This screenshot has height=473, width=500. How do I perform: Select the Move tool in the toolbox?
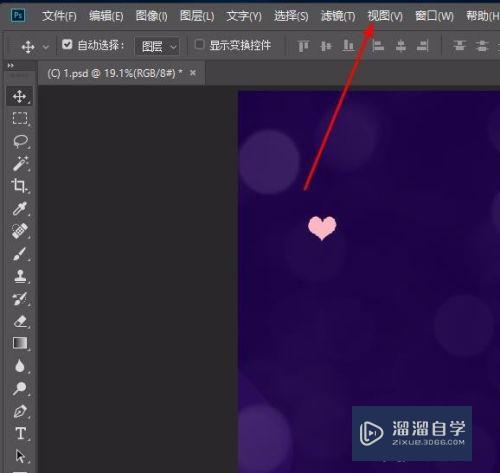point(19,96)
